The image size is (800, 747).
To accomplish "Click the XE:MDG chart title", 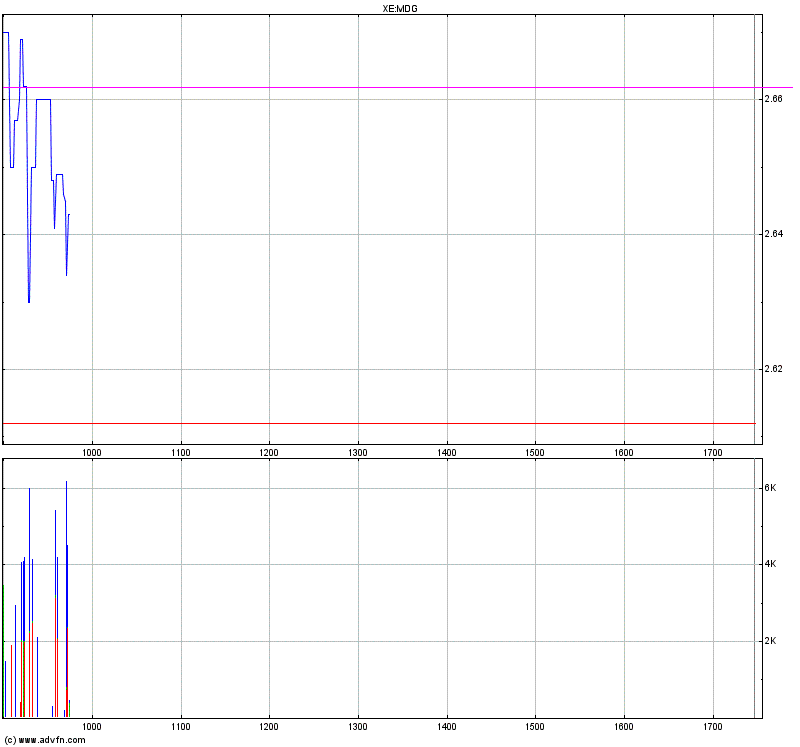I will click(399, 8).
